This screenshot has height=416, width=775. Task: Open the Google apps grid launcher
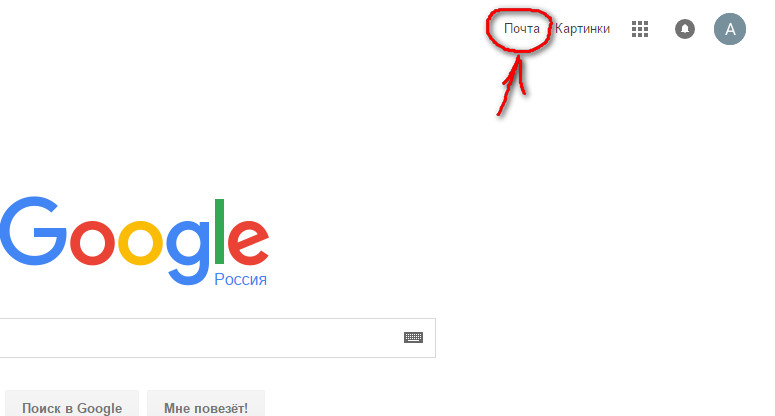pos(640,29)
